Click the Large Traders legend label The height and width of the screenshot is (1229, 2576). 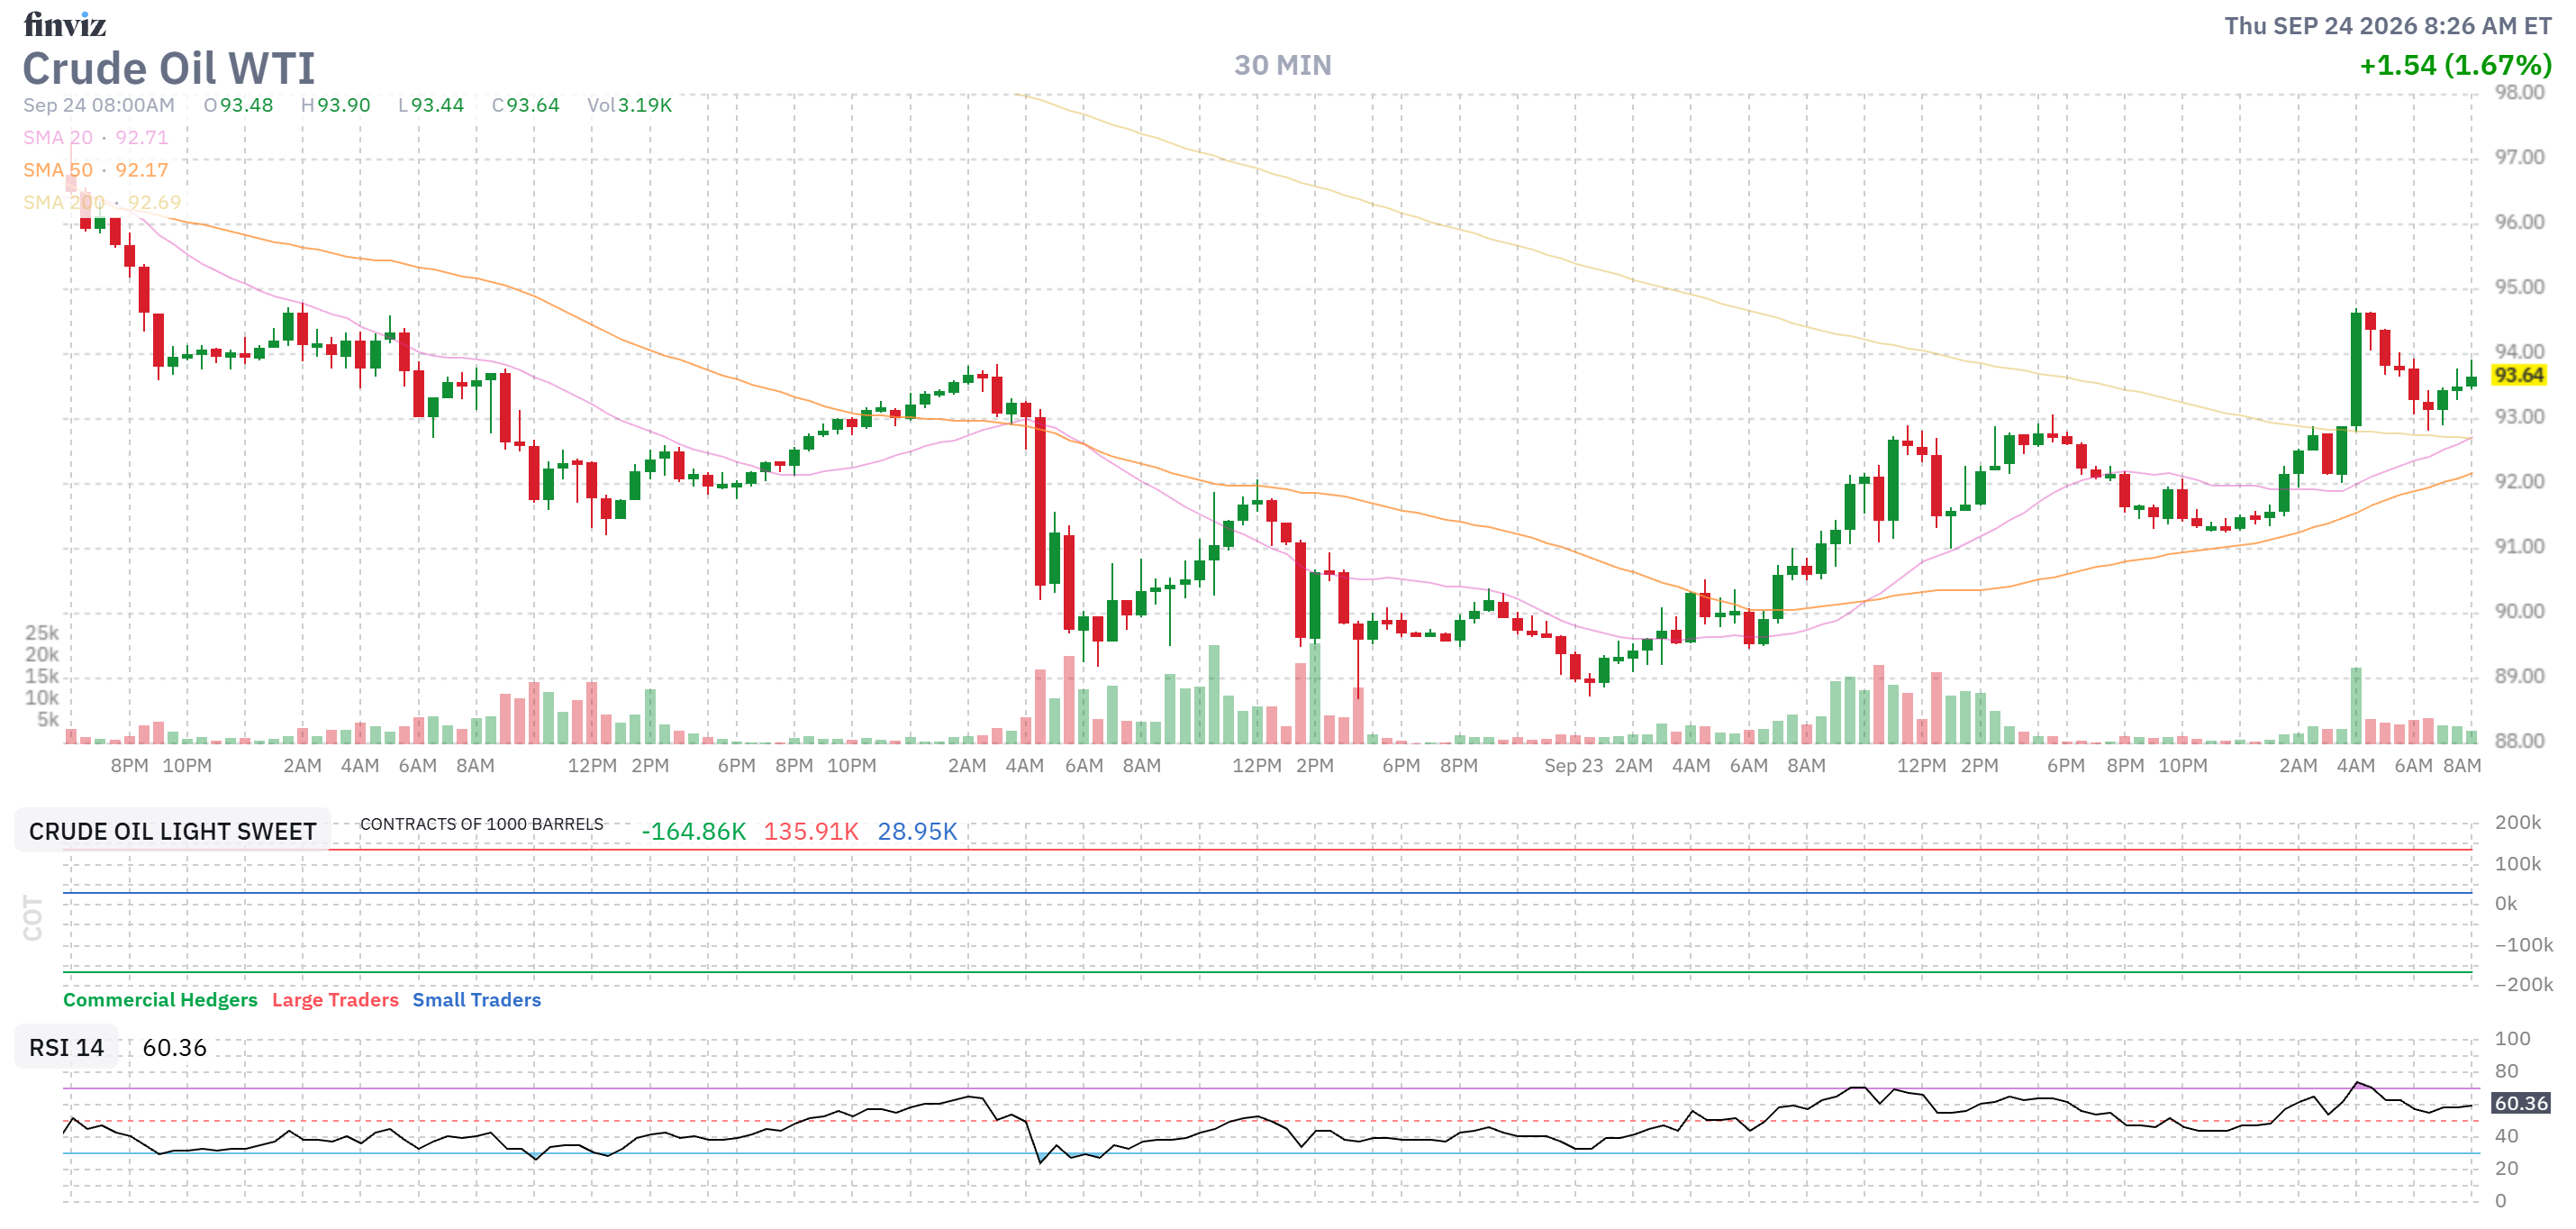click(x=335, y=1000)
